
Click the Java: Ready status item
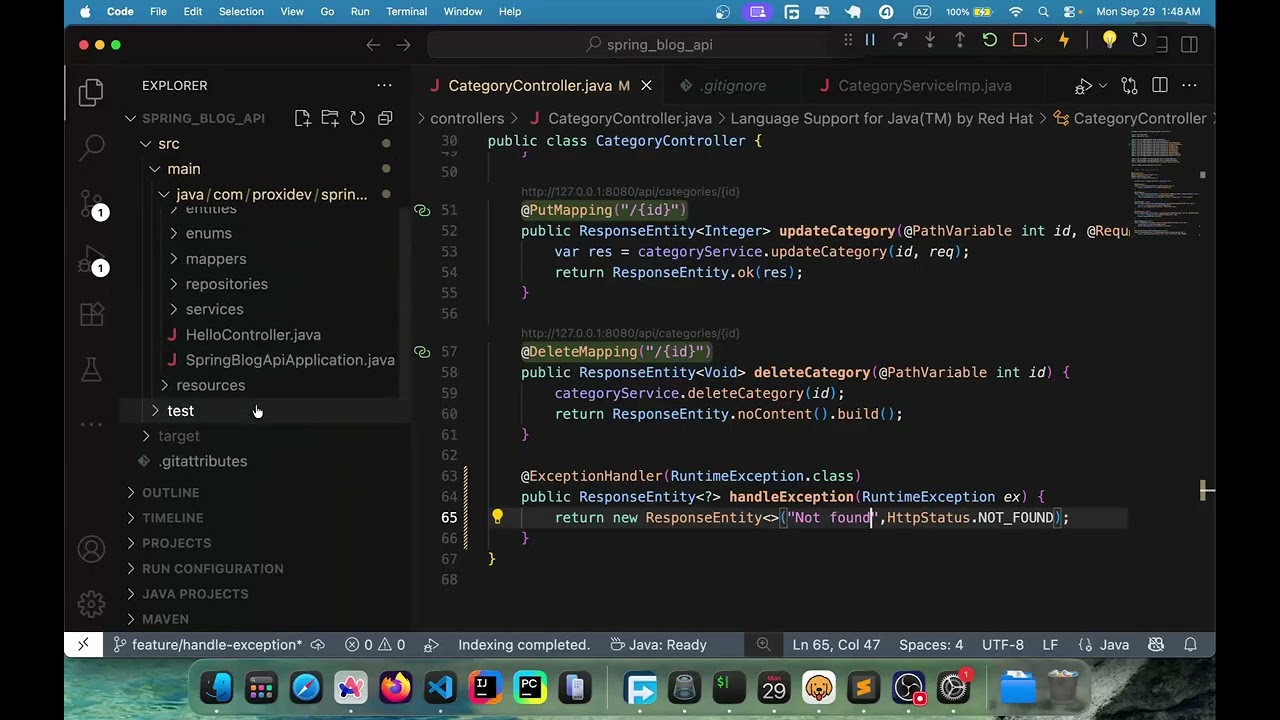coord(658,645)
